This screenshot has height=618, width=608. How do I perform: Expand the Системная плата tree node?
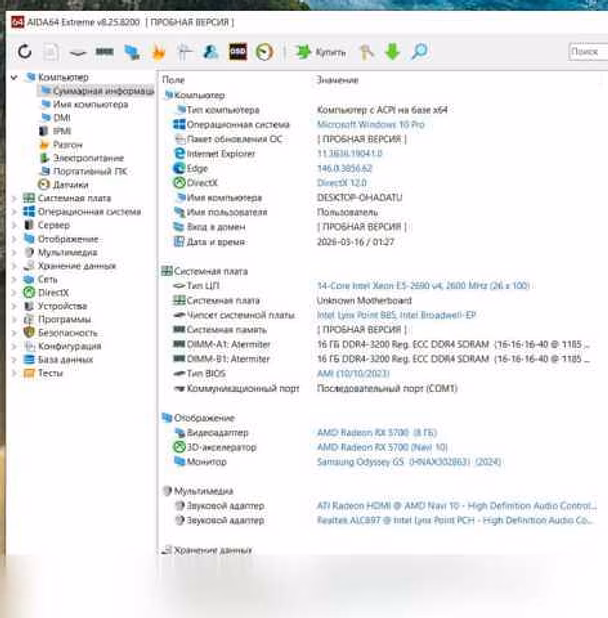pos(14,198)
